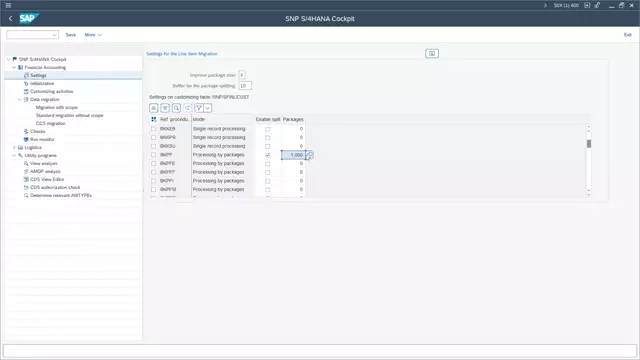The width and height of the screenshot is (640, 360).
Task: Click the Buffer for the package splitting field
Action: [245, 86]
